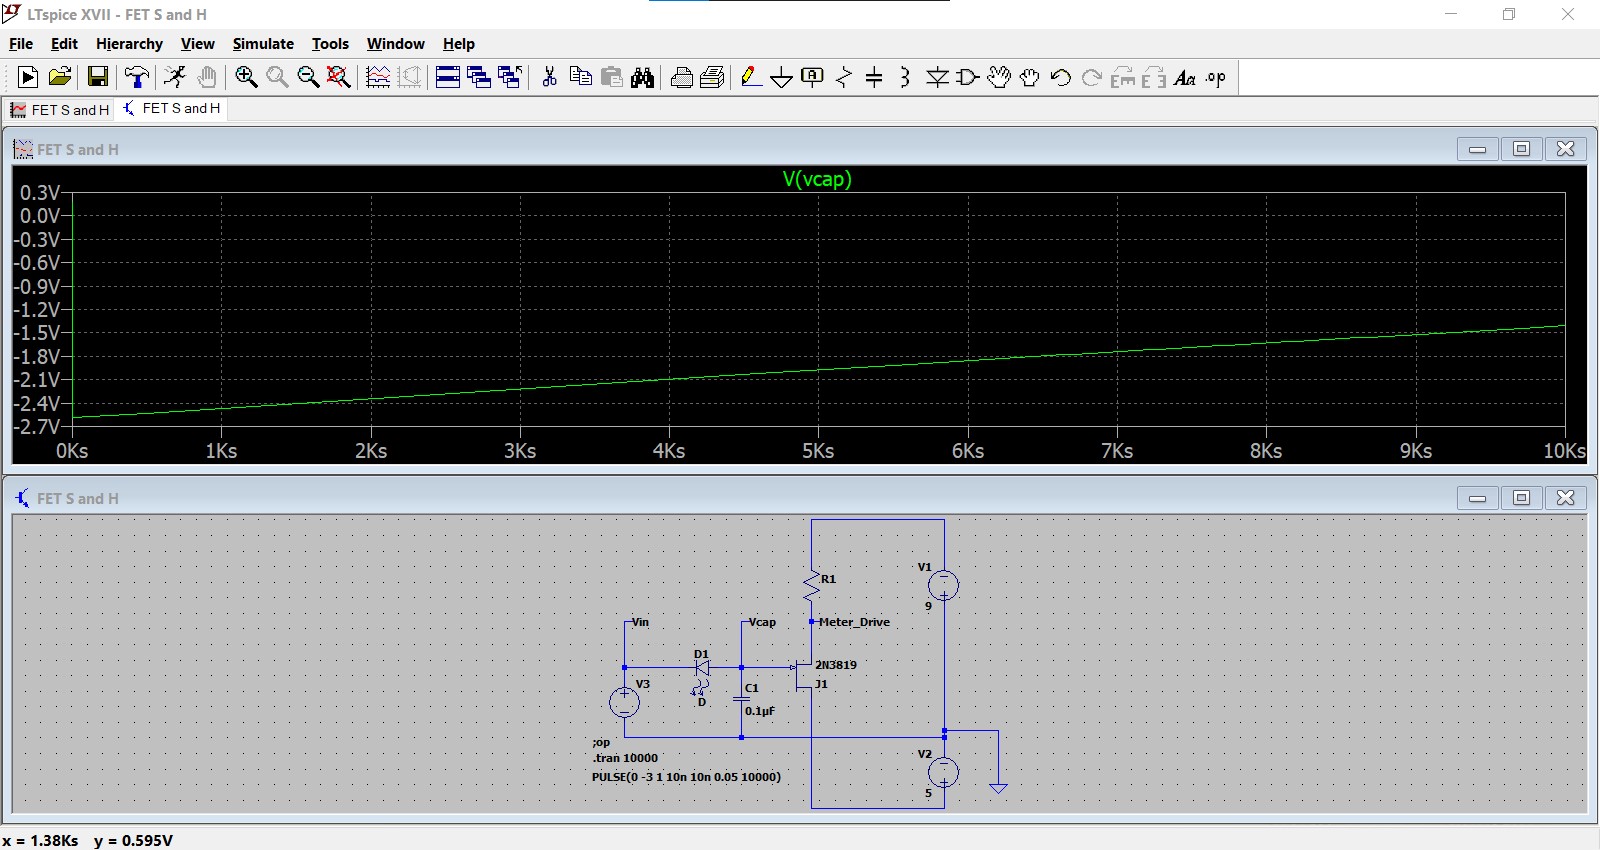Open the Simulate menu
The height and width of the screenshot is (850, 1600).
click(x=263, y=44)
